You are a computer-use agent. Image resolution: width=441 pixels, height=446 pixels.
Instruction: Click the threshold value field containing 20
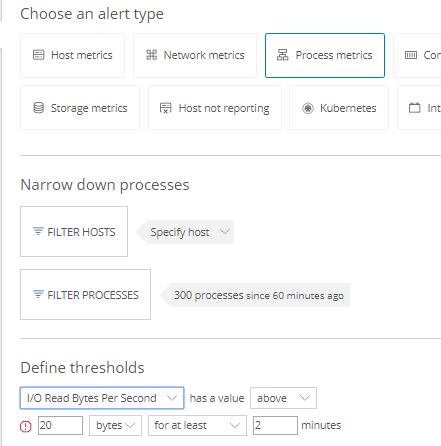coord(60,425)
